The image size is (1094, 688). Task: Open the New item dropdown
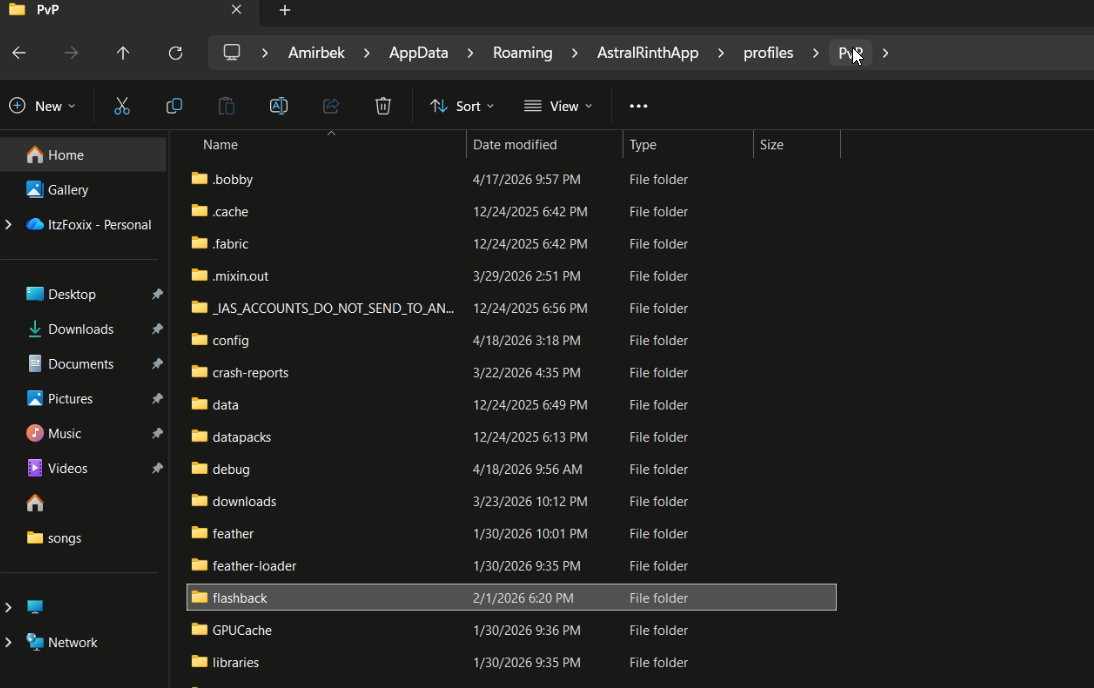point(42,106)
